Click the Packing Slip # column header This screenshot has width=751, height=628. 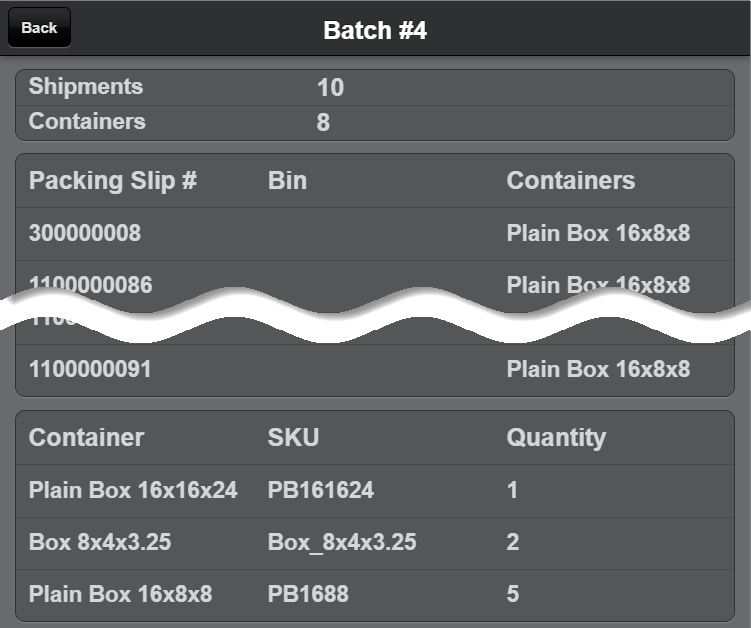tap(113, 181)
